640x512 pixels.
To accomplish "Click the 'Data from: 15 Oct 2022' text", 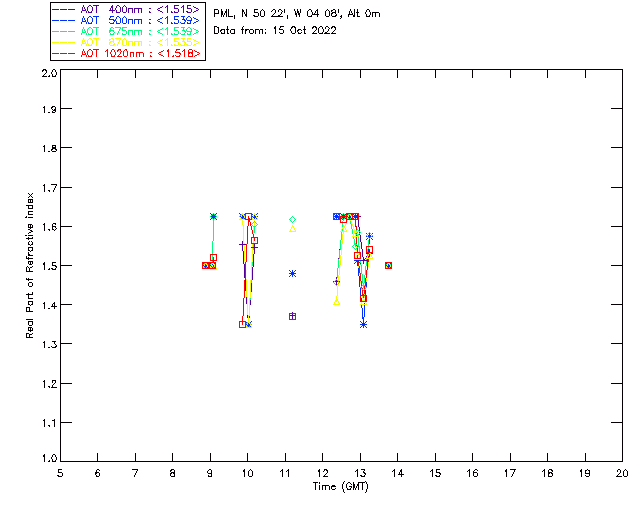I will (275, 31).
